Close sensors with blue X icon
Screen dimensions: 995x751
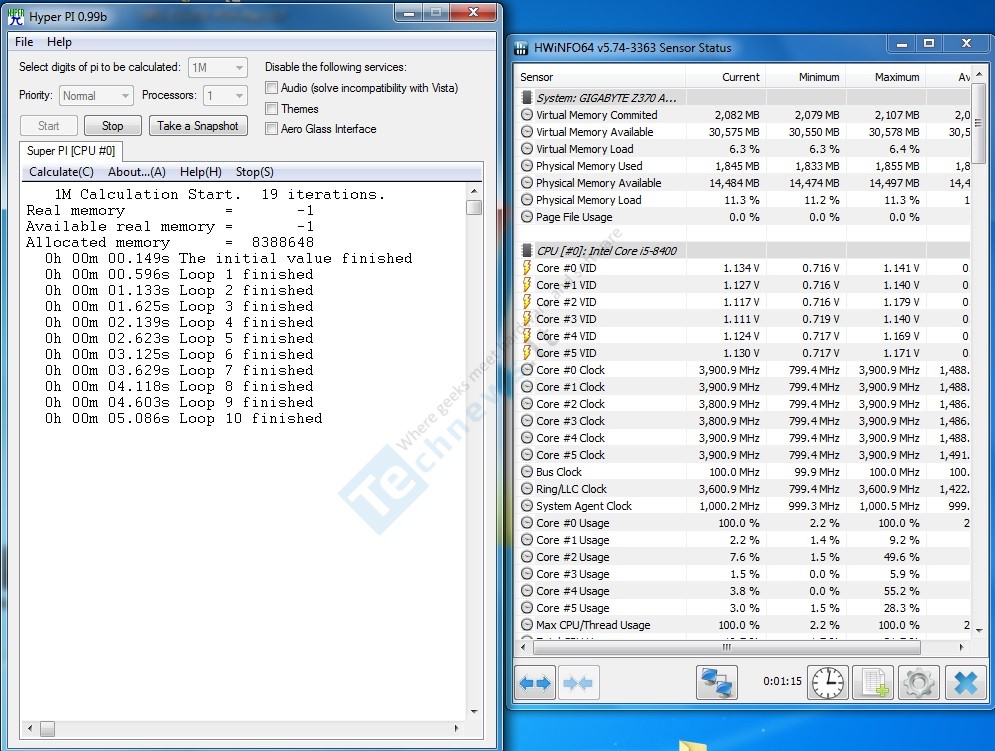pos(966,683)
